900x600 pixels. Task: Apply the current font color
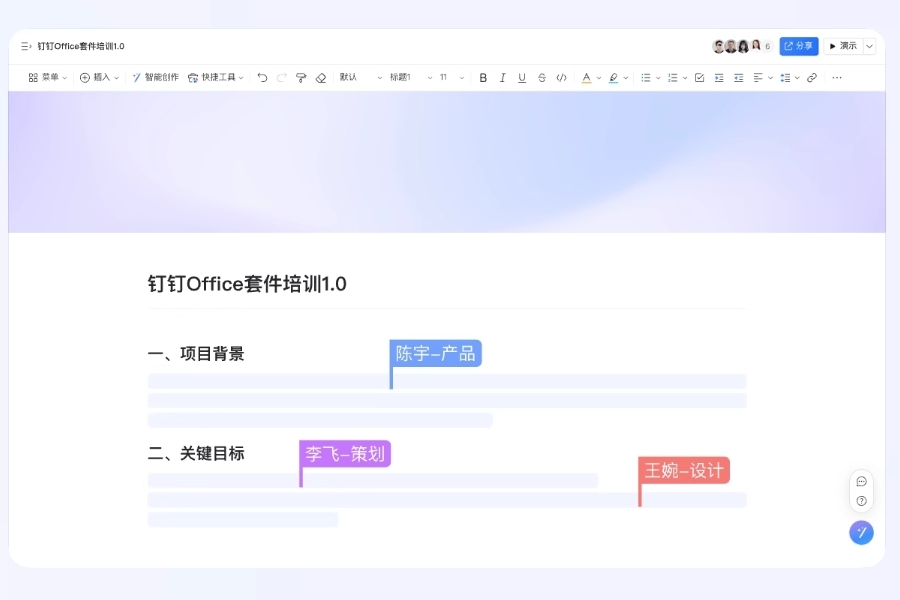click(586, 78)
